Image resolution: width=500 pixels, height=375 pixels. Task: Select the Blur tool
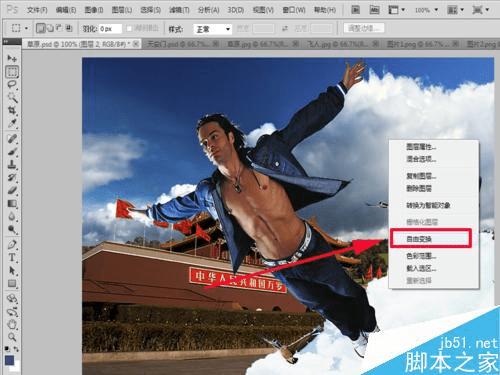[x=12, y=216]
